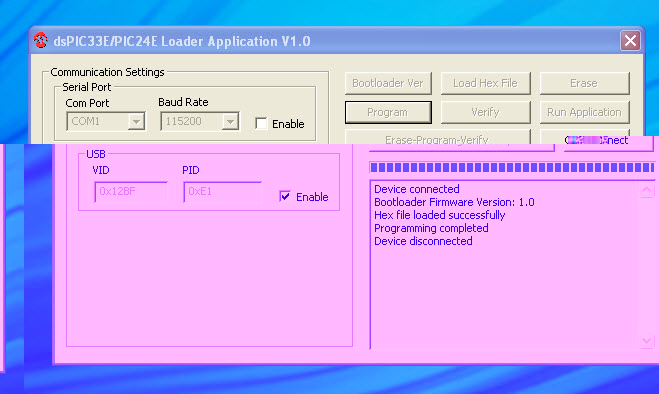Select the 'Programming completed' log line
Image resolution: width=659 pixels, height=394 pixels.
(431, 228)
